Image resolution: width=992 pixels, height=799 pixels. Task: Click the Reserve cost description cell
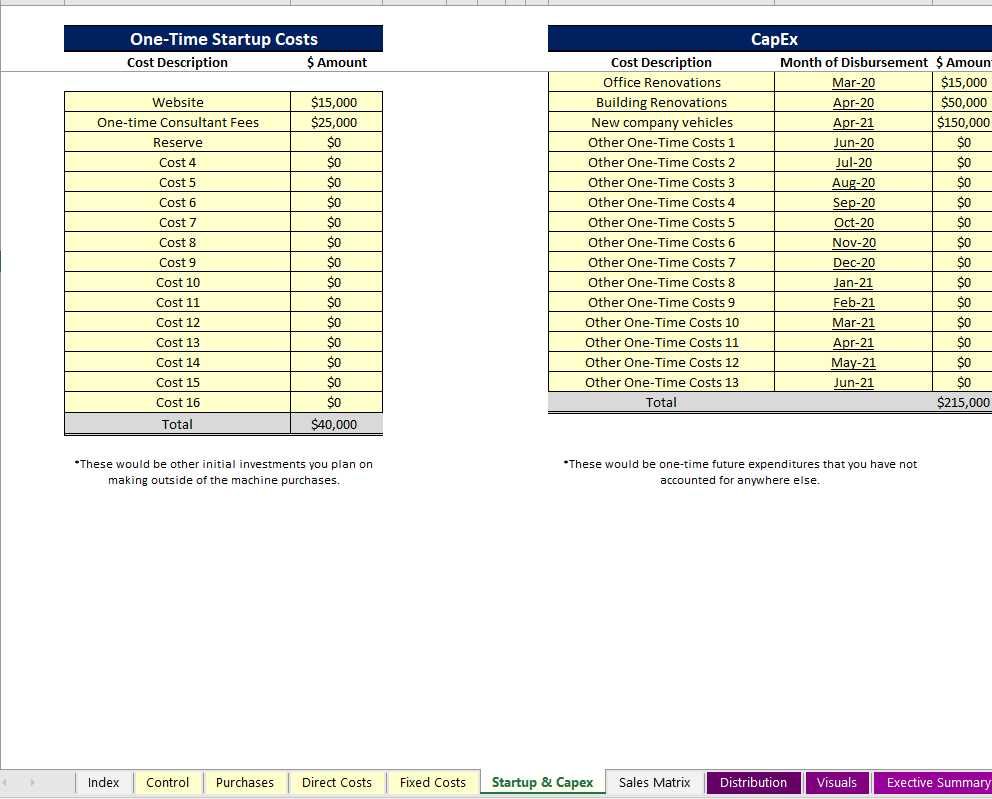click(x=178, y=142)
